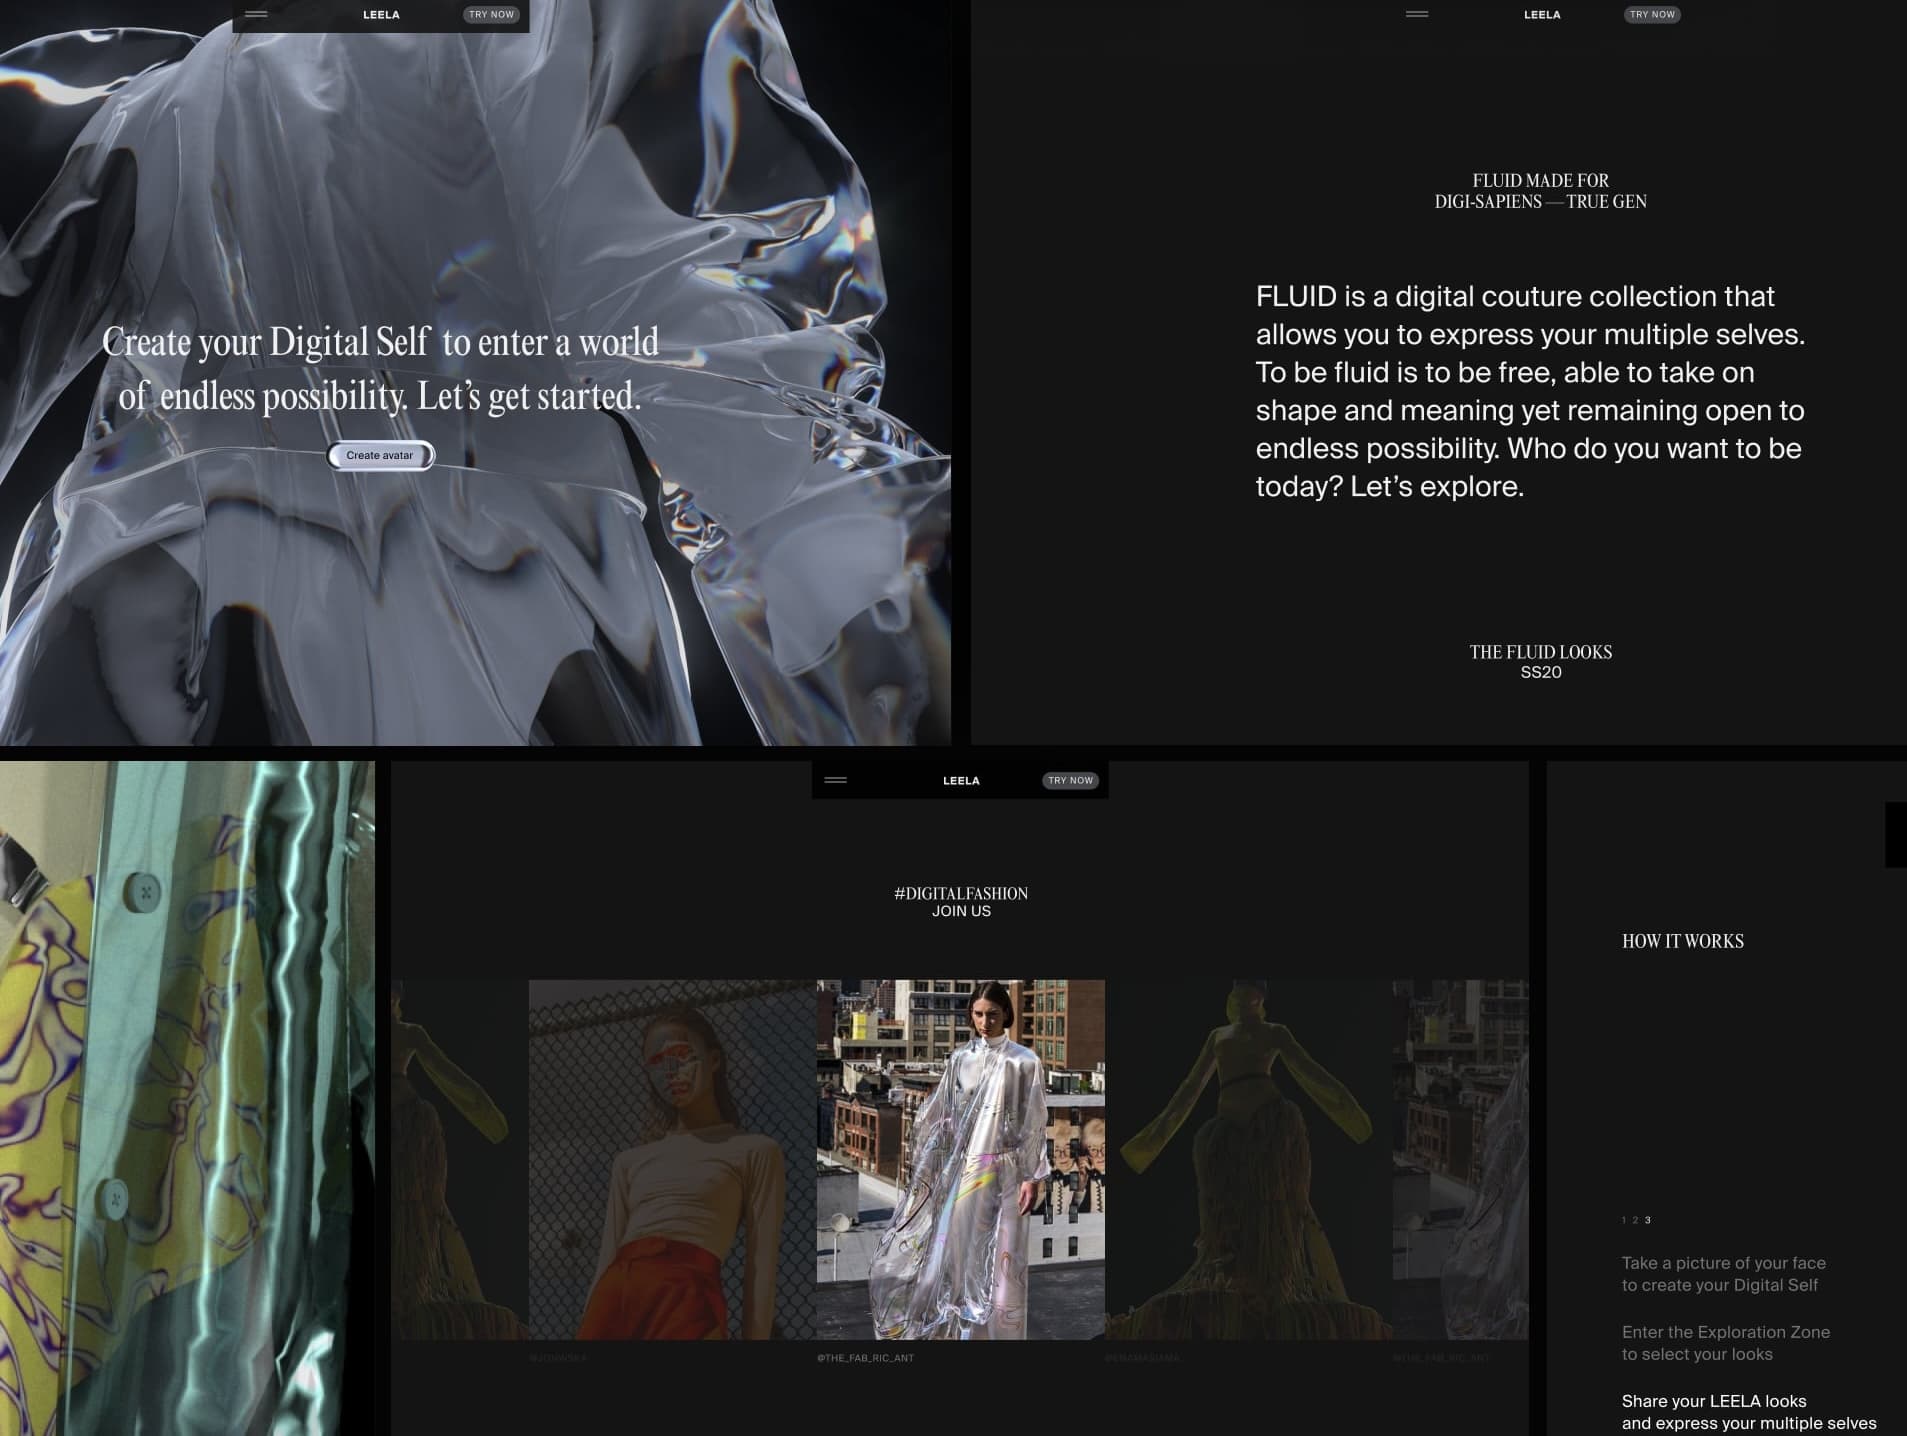Select dimmed yellow-sleeved figure right of center
This screenshot has width=1907, height=1436.
click(x=1249, y=1159)
